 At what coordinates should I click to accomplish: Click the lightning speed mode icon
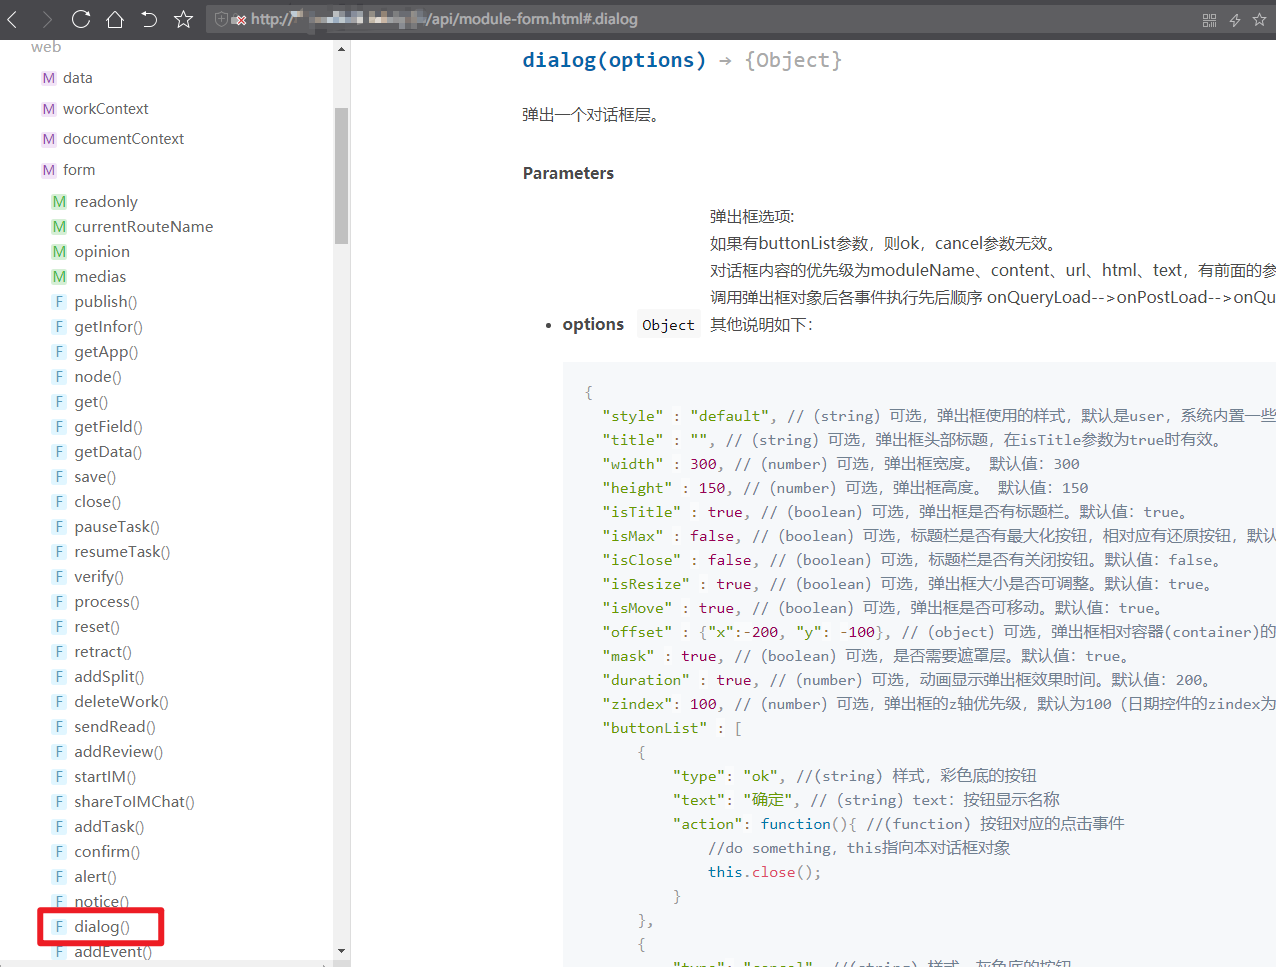point(1234,20)
